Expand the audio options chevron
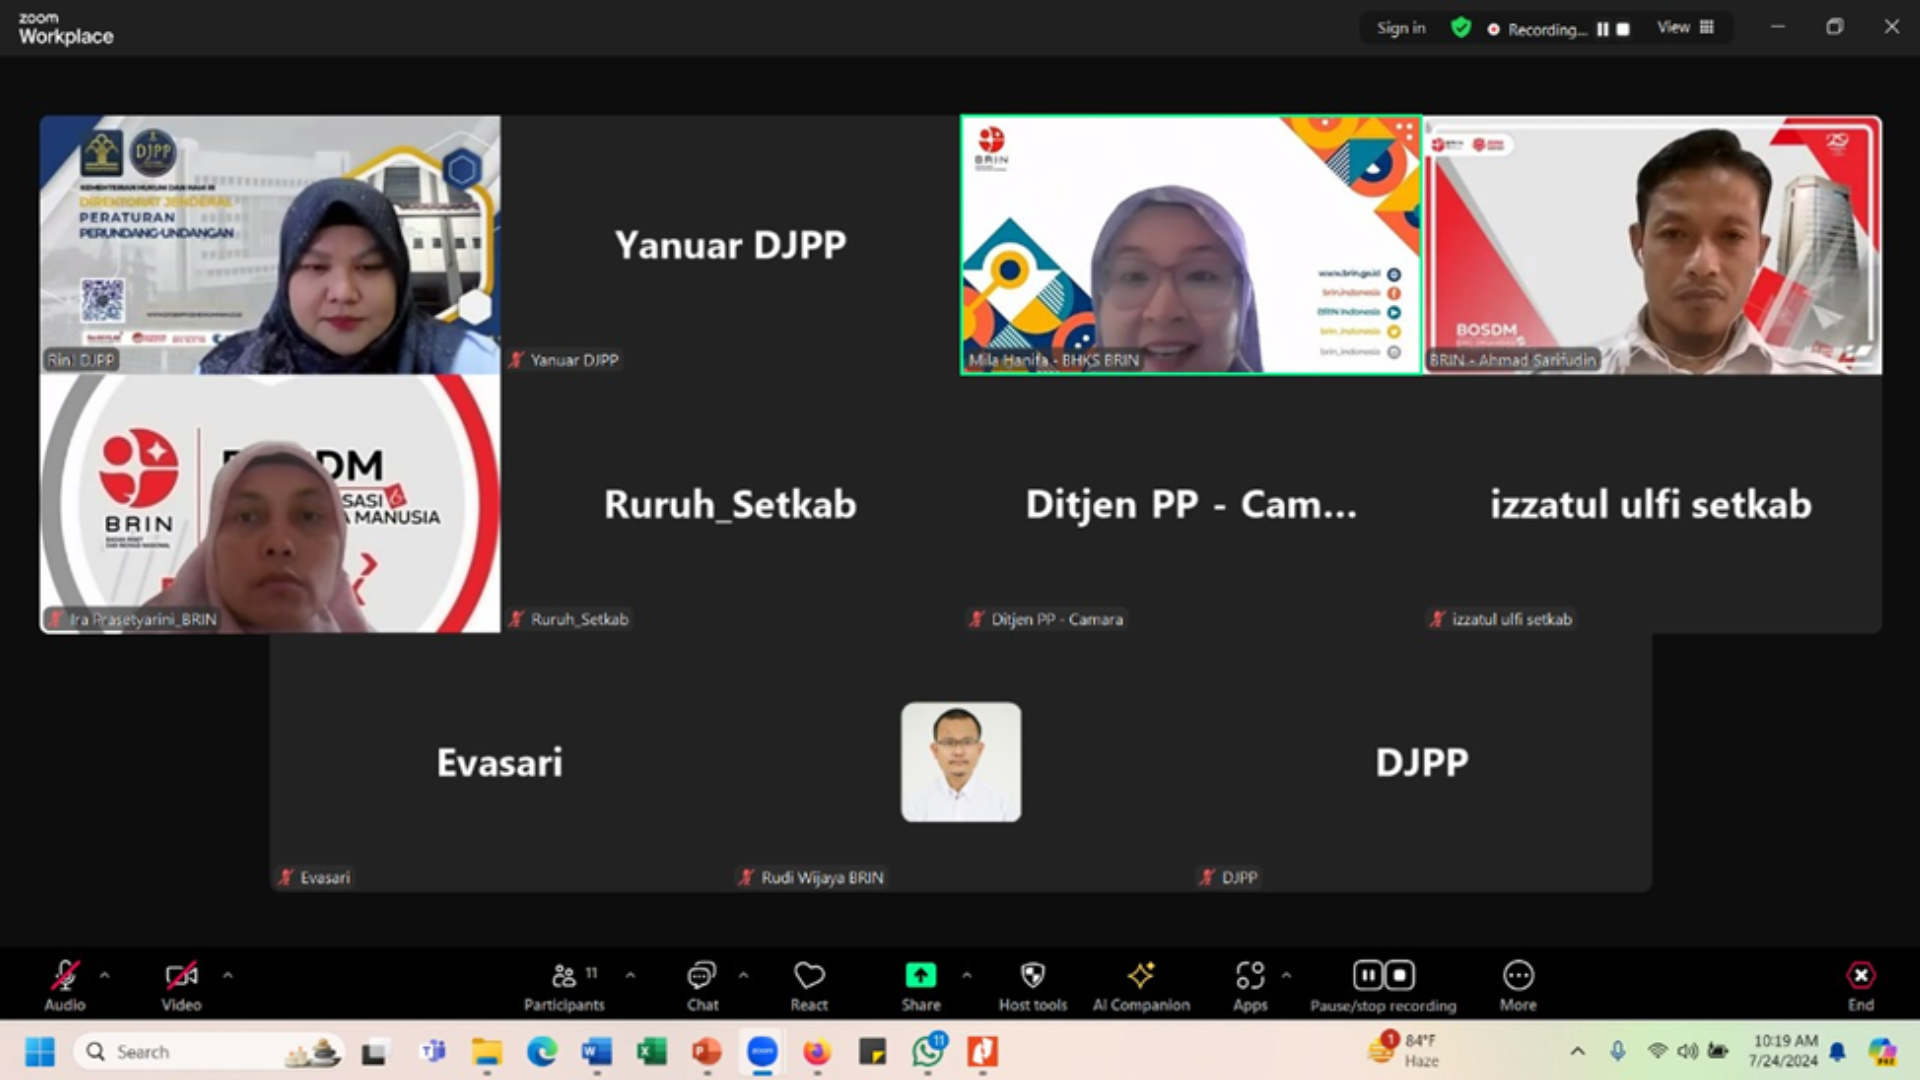The height and width of the screenshot is (1080, 1920). click(105, 975)
